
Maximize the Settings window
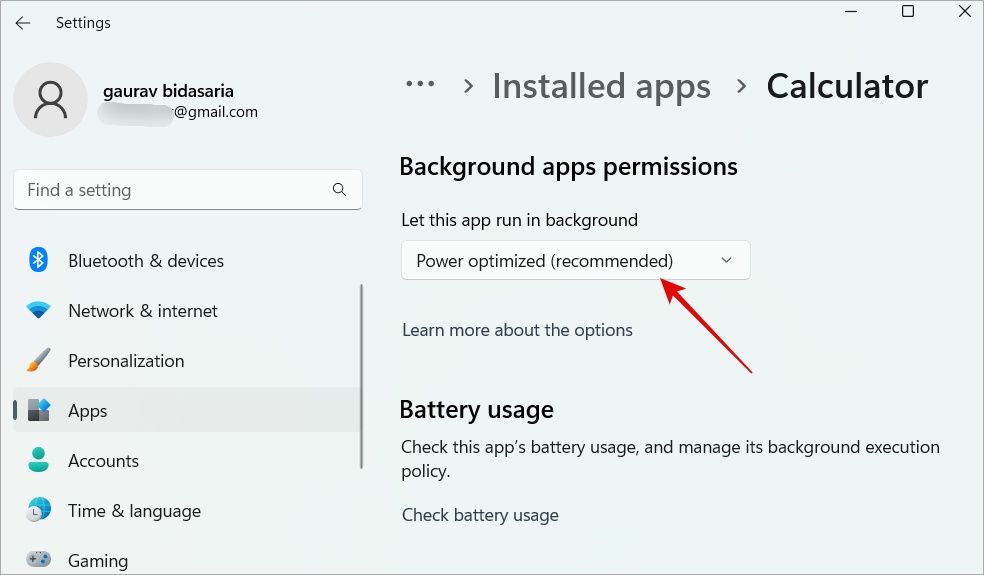(908, 12)
